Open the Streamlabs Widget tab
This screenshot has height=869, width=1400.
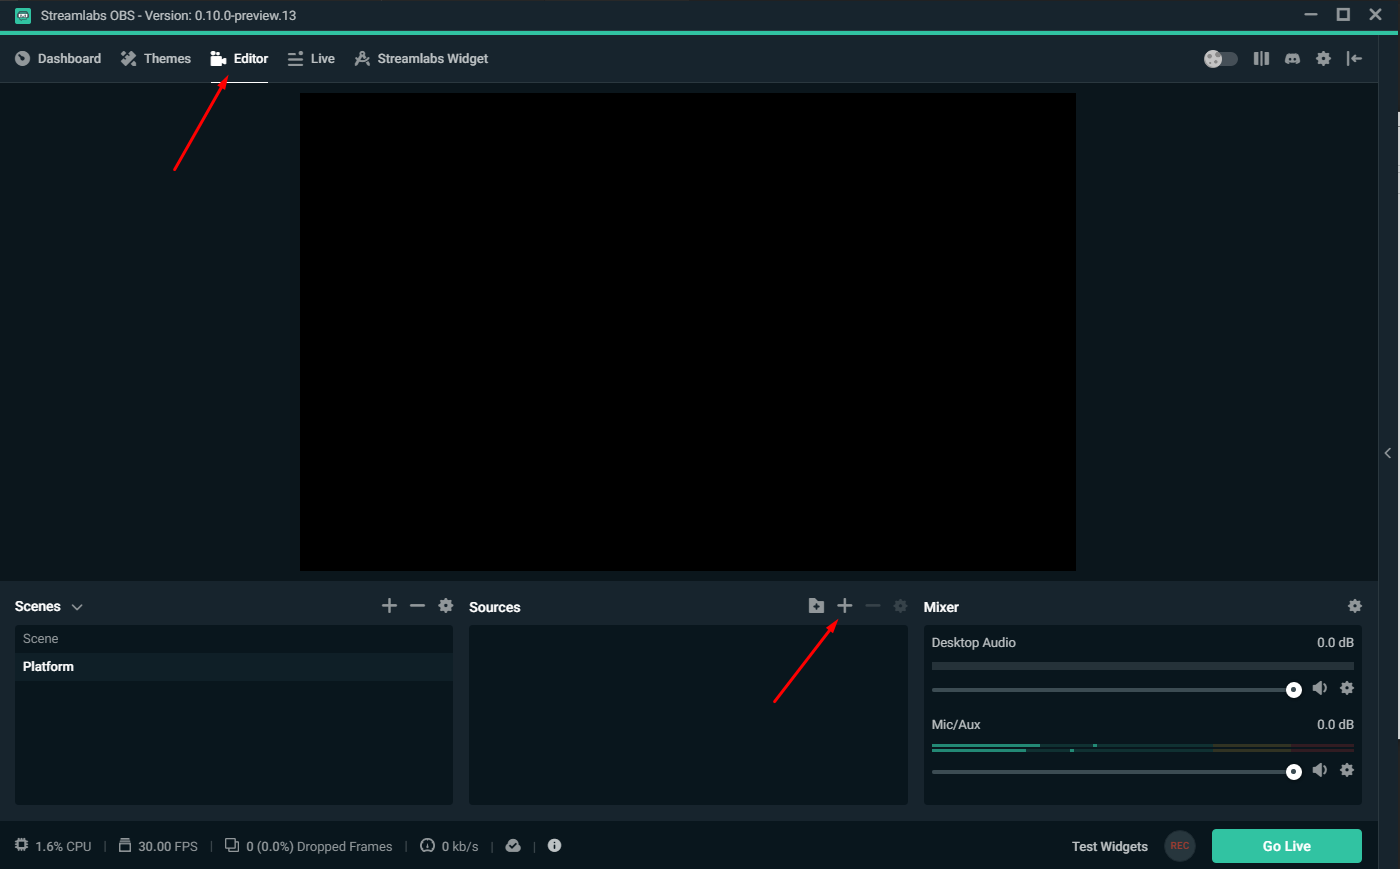421,59
